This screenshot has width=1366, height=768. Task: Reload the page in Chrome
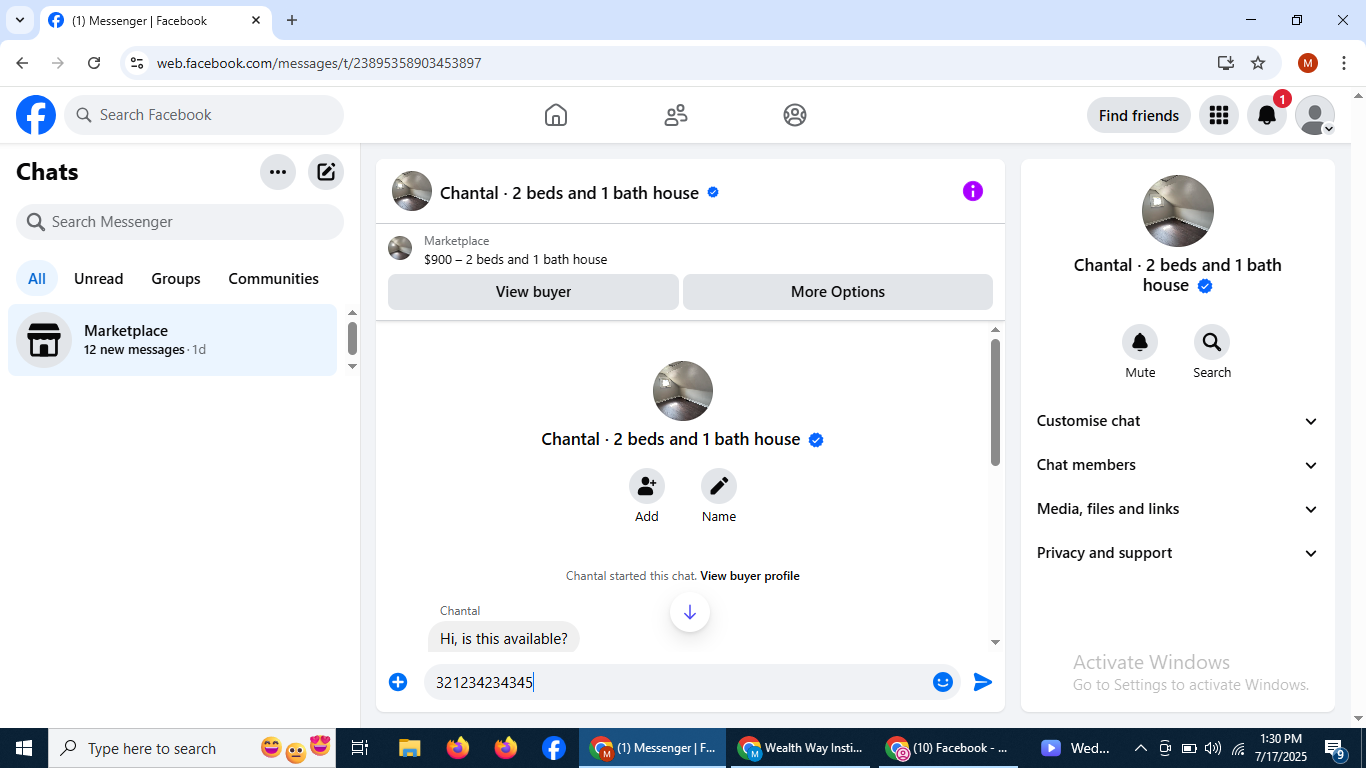point(94,63)
